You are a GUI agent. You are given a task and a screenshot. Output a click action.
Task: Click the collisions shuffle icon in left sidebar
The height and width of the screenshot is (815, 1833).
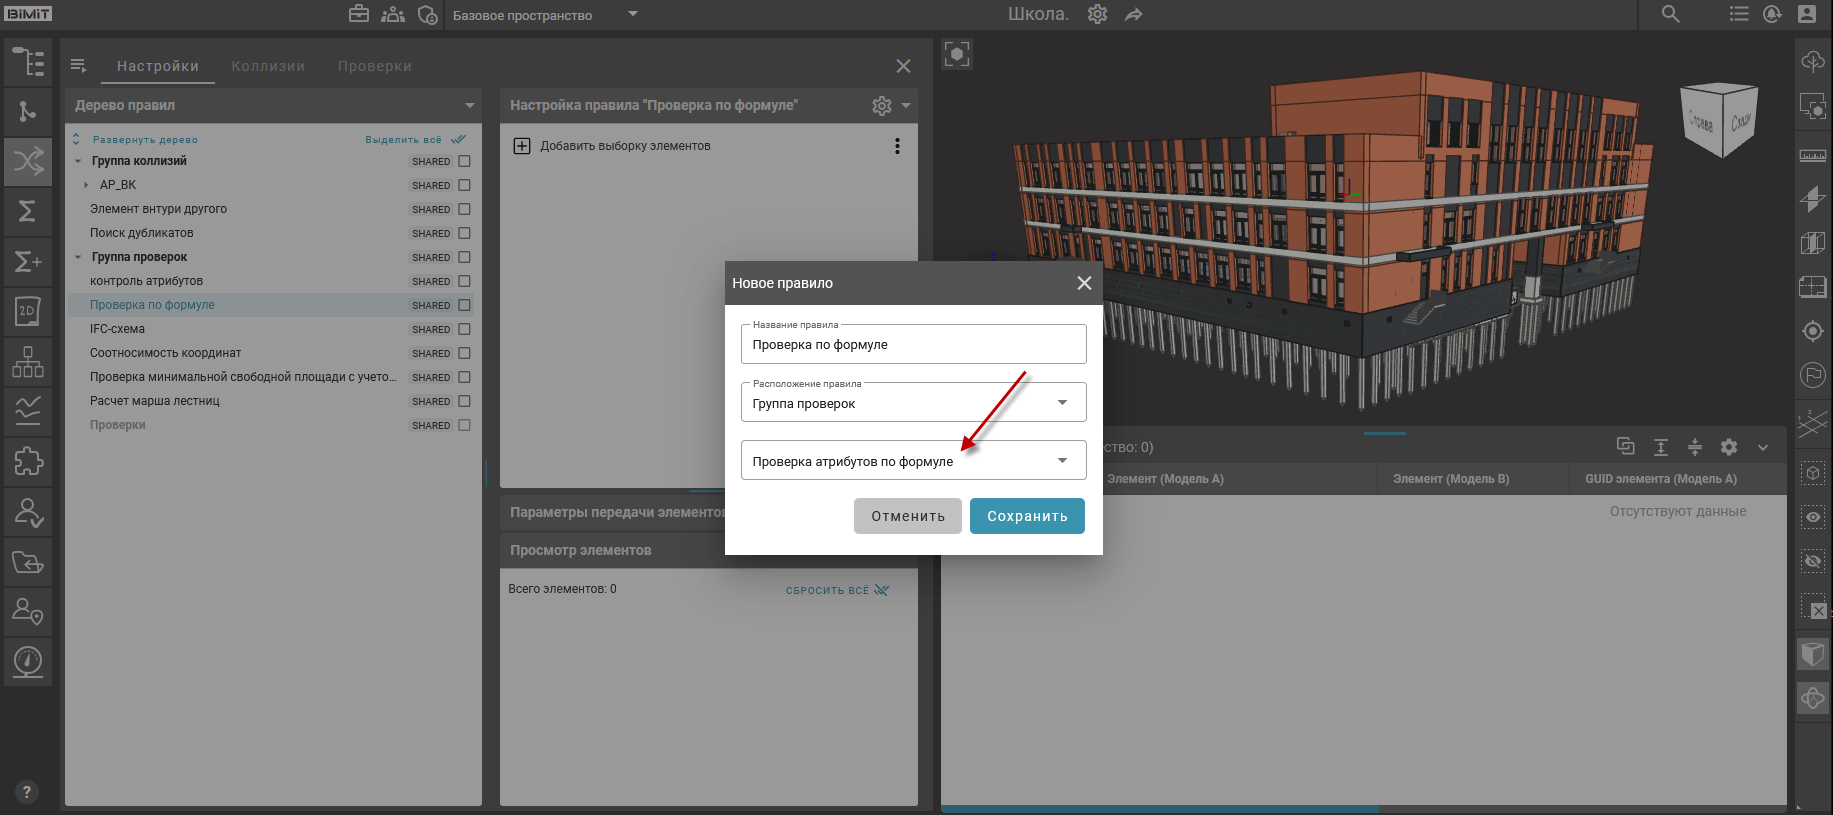[x=28, y=161]
